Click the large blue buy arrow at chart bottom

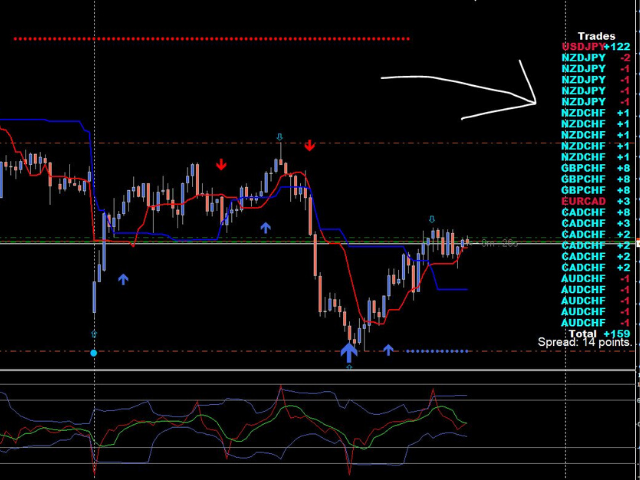348,351
